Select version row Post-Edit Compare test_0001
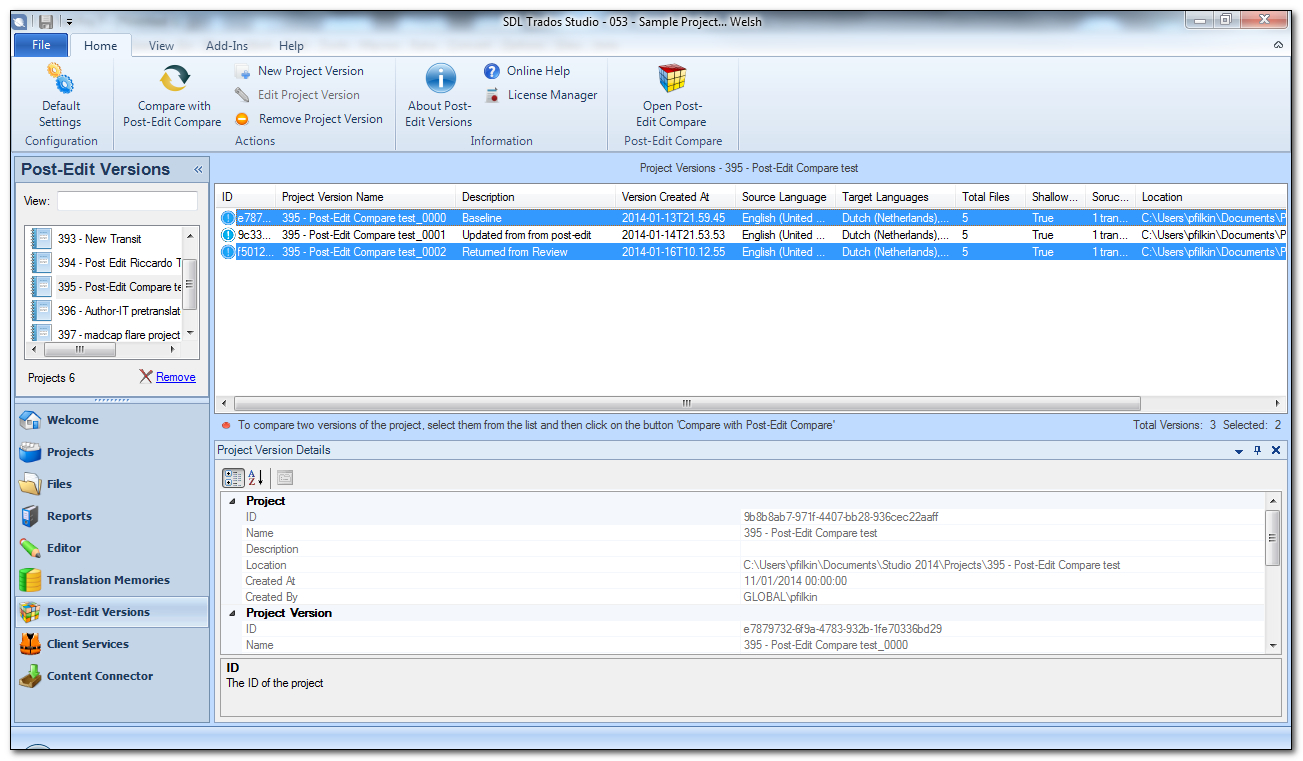 [x=752, y=235]
